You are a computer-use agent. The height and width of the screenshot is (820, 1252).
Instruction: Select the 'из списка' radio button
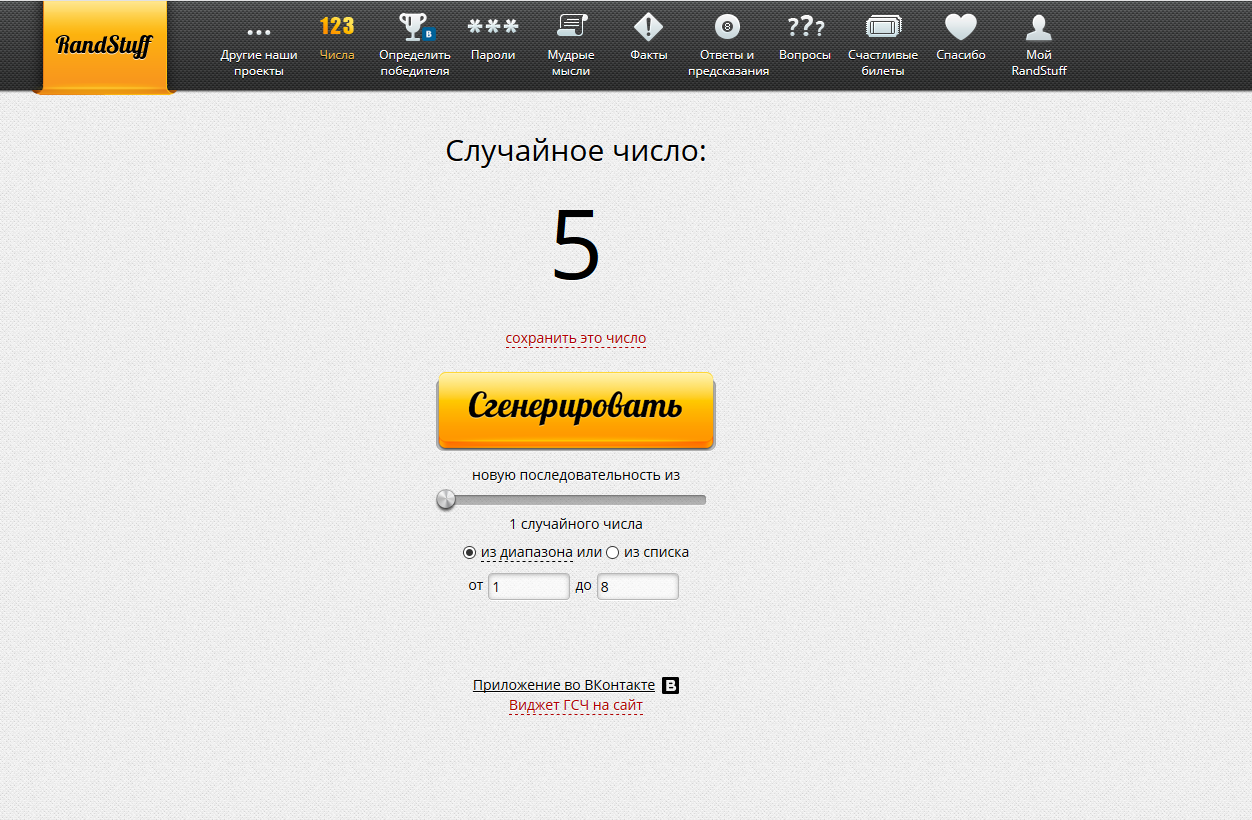[613, 553]
